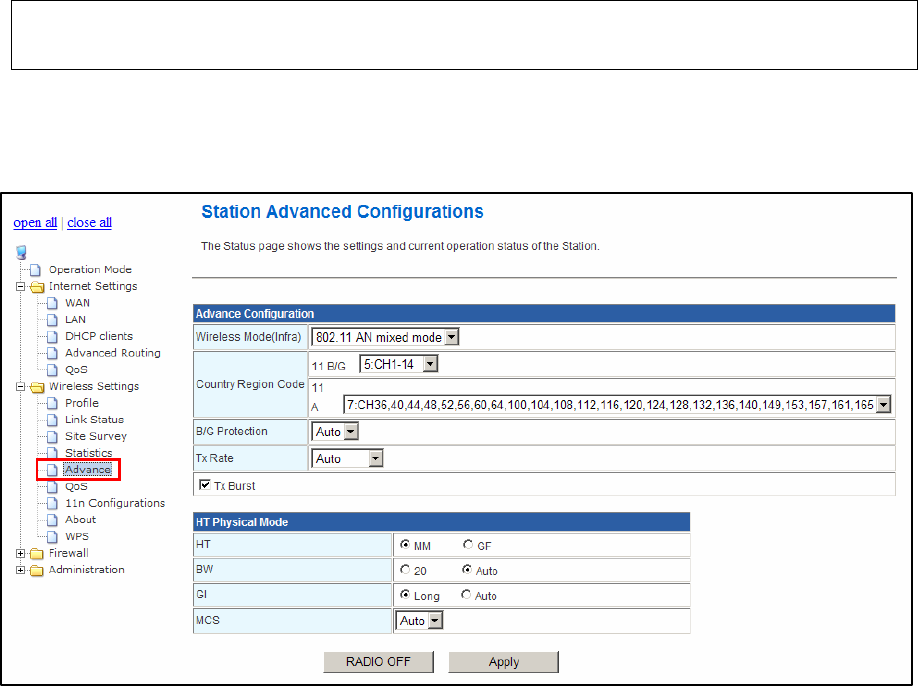Select the Advance tree entry
The height and width of the screenshot is (686, 918).
[x=87, y=470]
